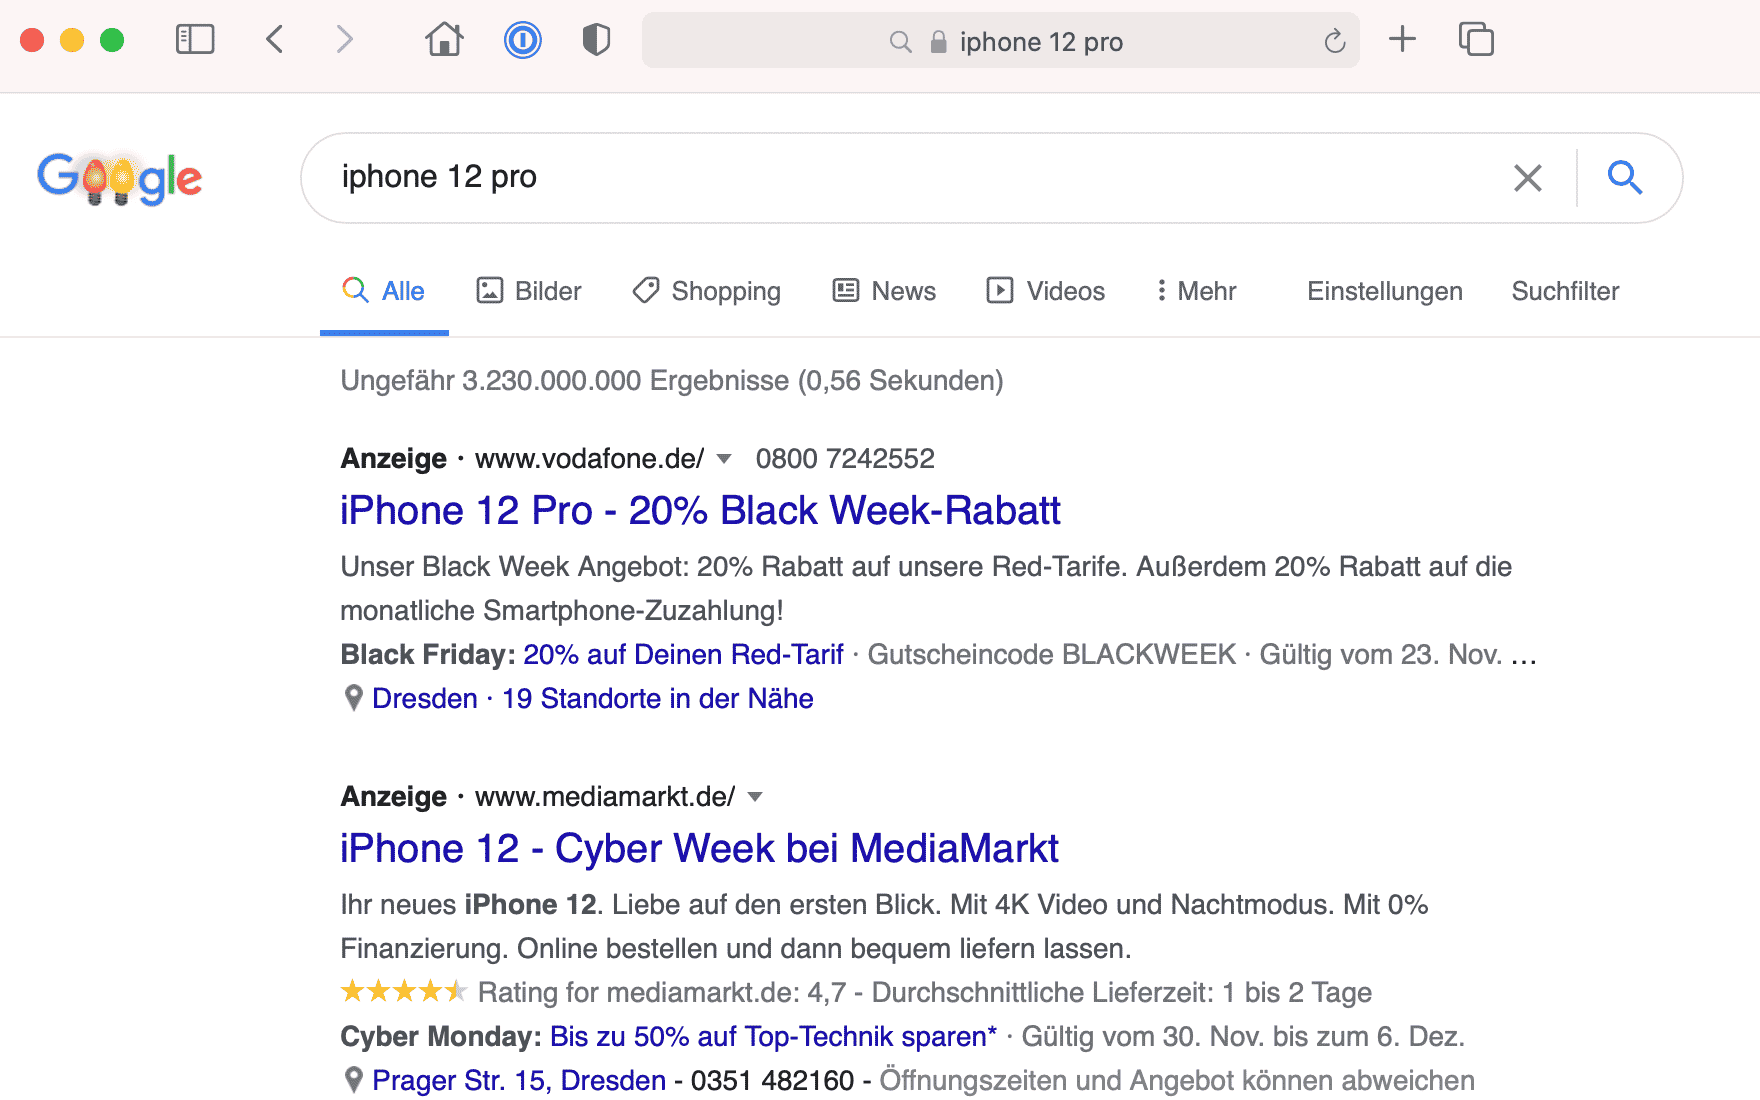Close the Safari window
1760x1100 pixels.
click(x=32, y=40)
